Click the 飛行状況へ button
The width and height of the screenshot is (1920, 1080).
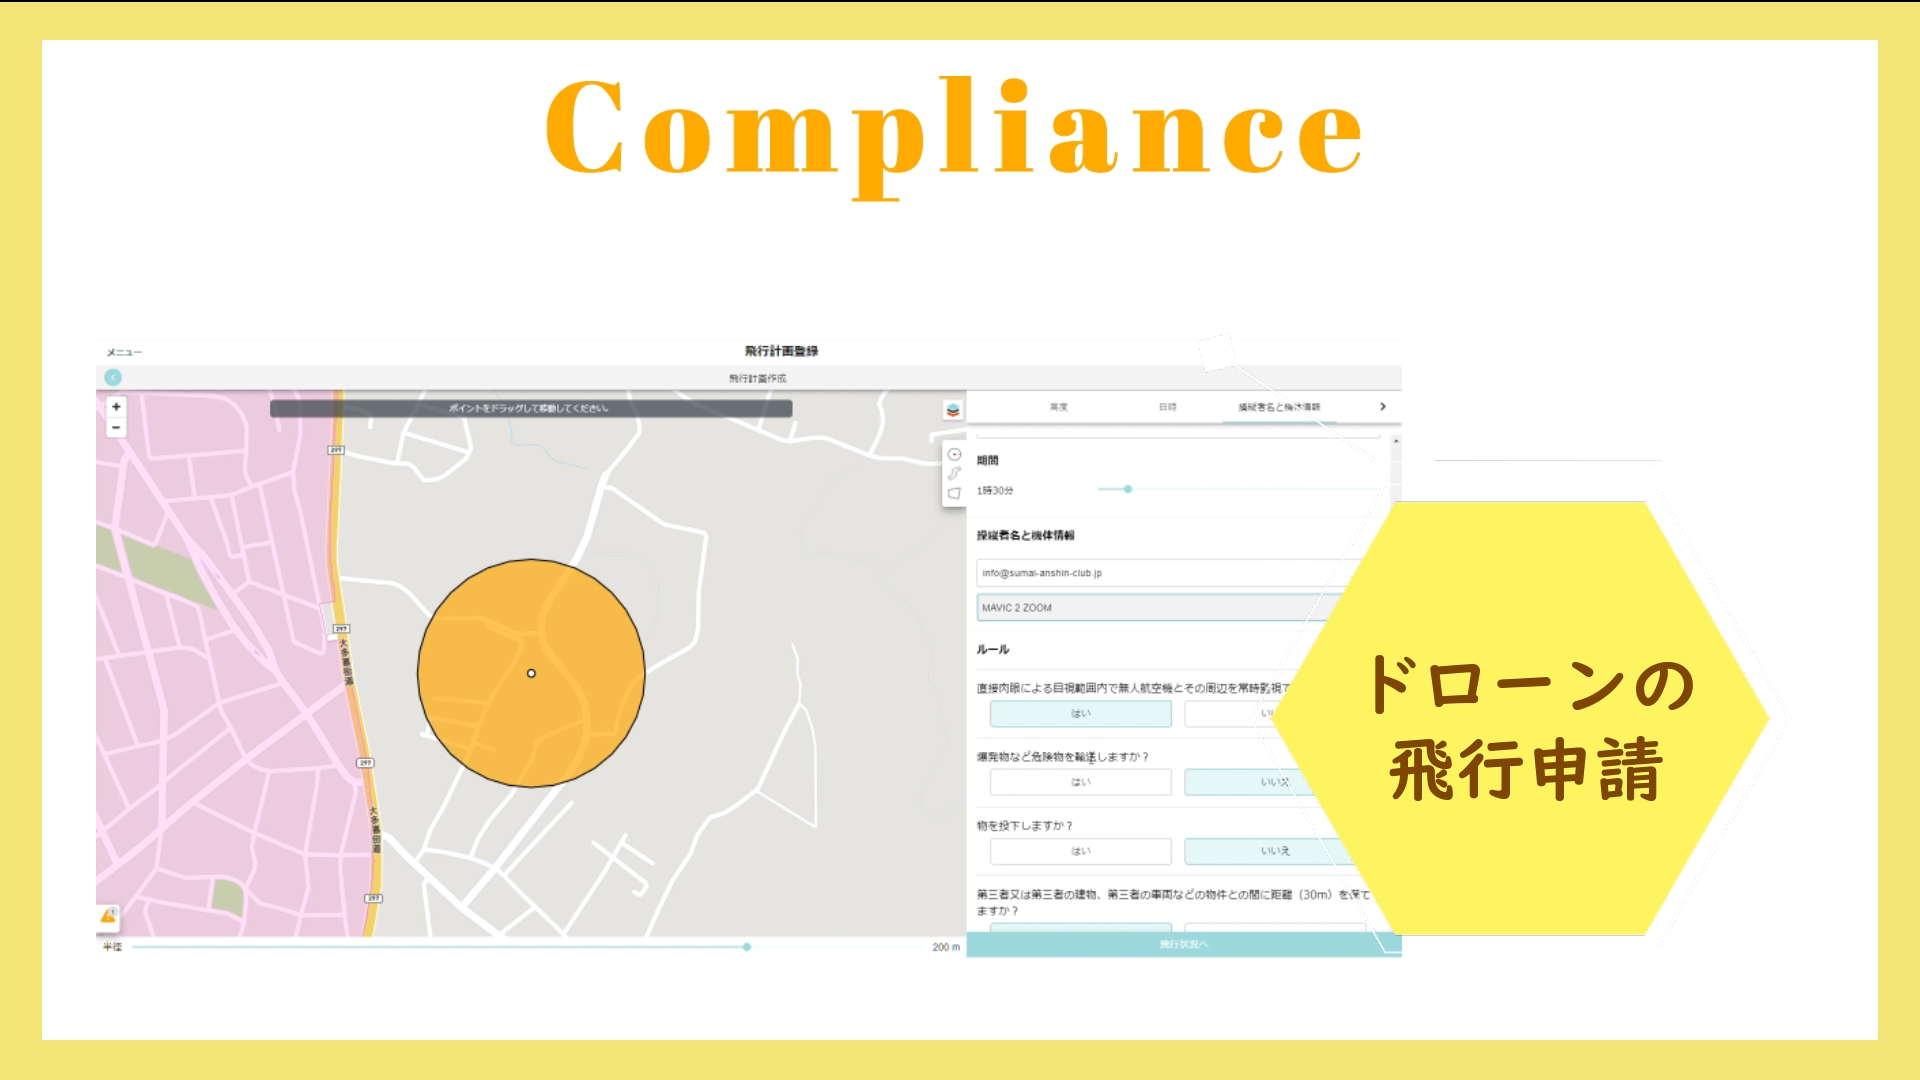tap(1183, 945)
